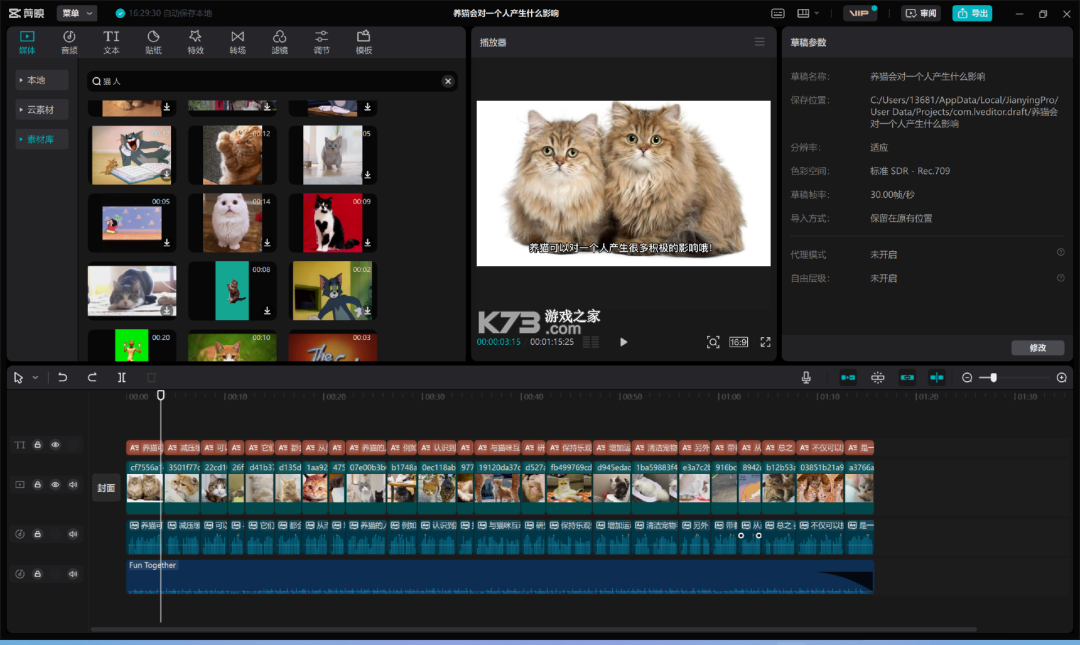Toggle auto snapping on the timeline
The height and width of the screenshot is (645, 1080).
tap(878, 378)
